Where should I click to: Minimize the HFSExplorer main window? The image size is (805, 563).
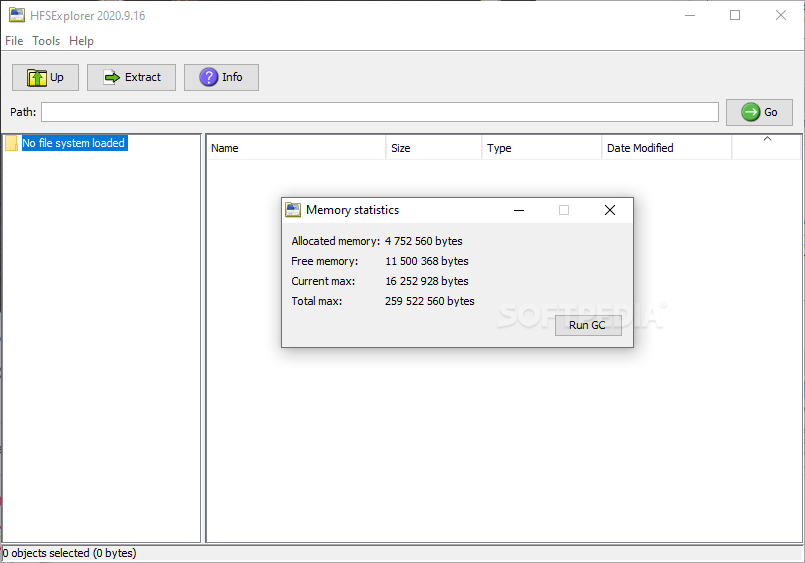(690, 15)
